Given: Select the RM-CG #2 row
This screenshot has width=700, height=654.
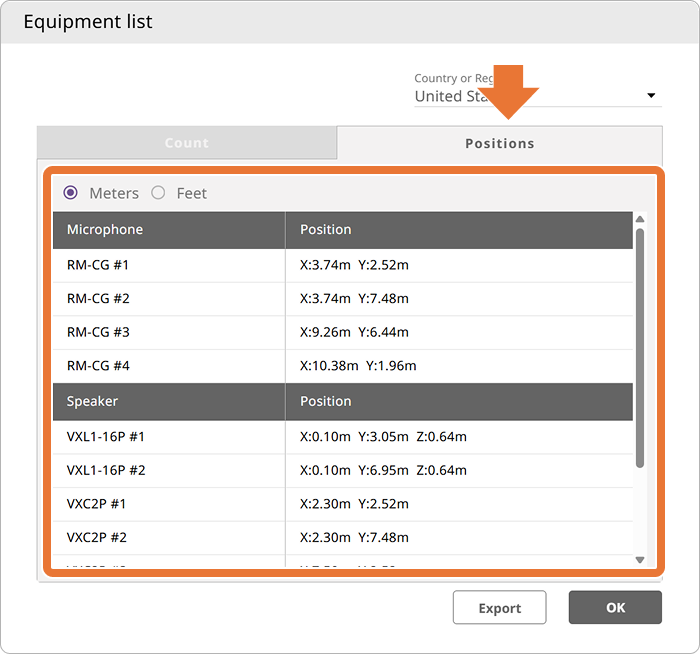Looking at the screenshot, I should (x=343, y=299).
